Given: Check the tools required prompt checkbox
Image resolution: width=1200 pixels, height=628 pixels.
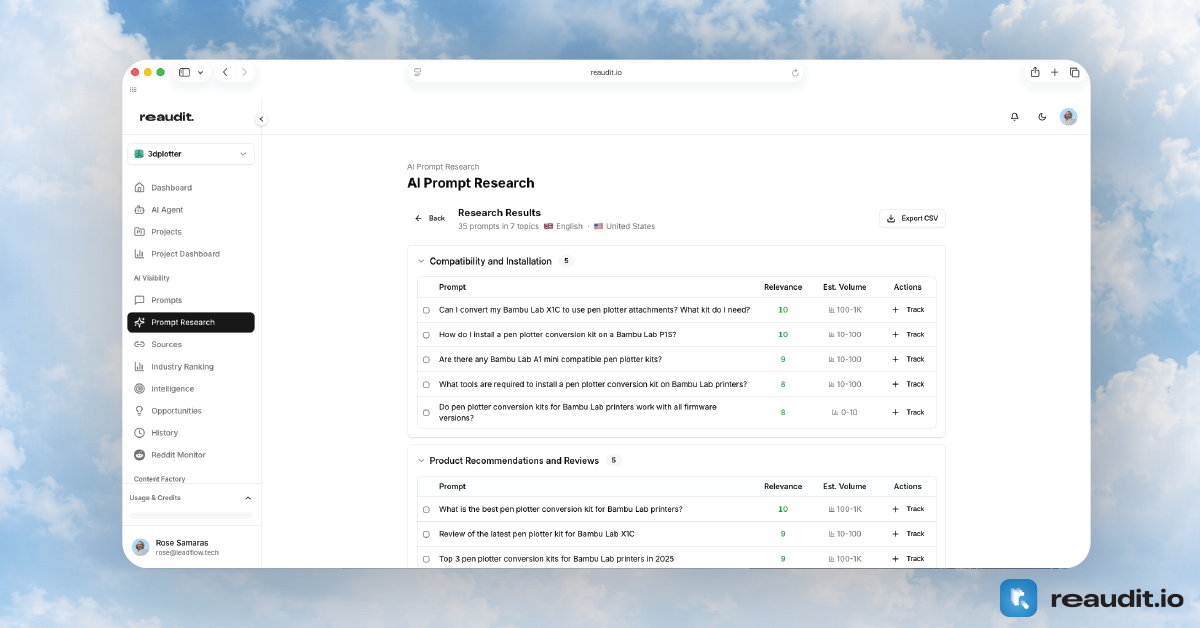Looking at the screenshot, I should (426, 385).
